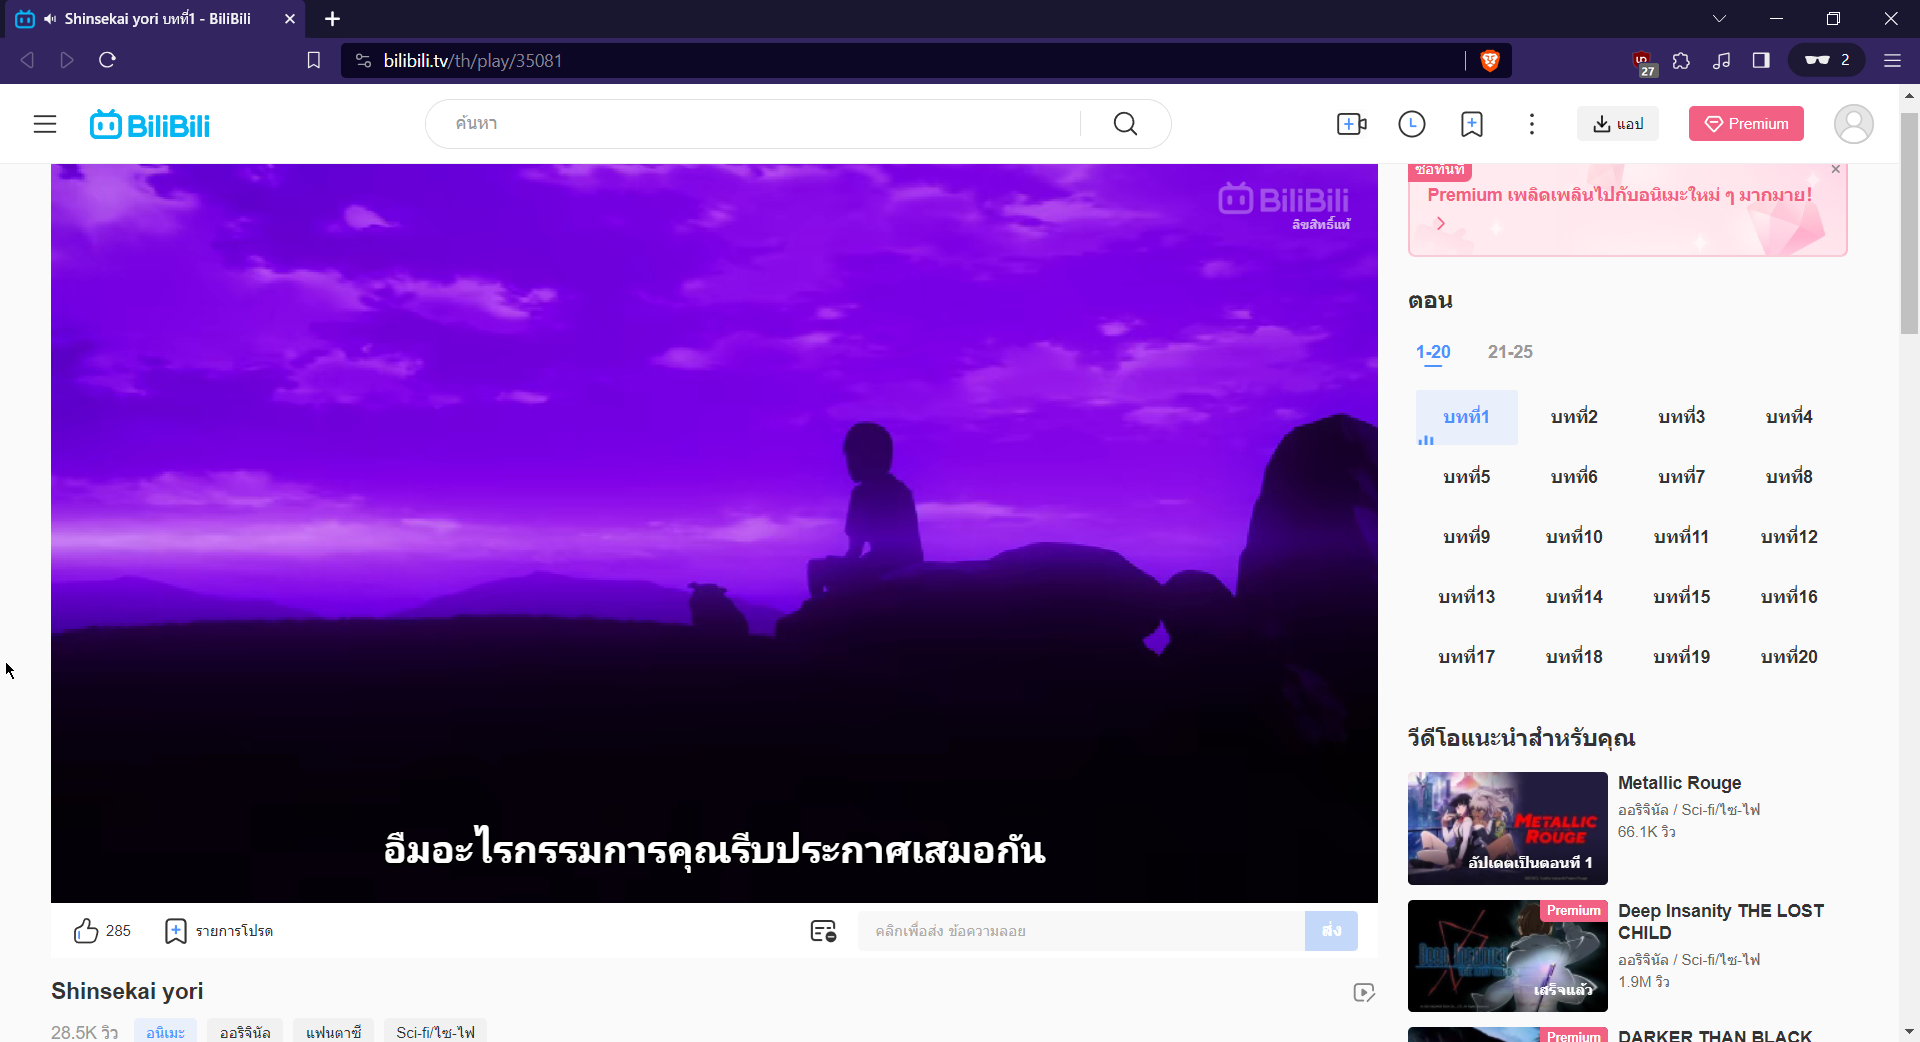Click the แฟนตาซี tag
Viewport: 1920px width, 1042px height.
(334, 1032)
